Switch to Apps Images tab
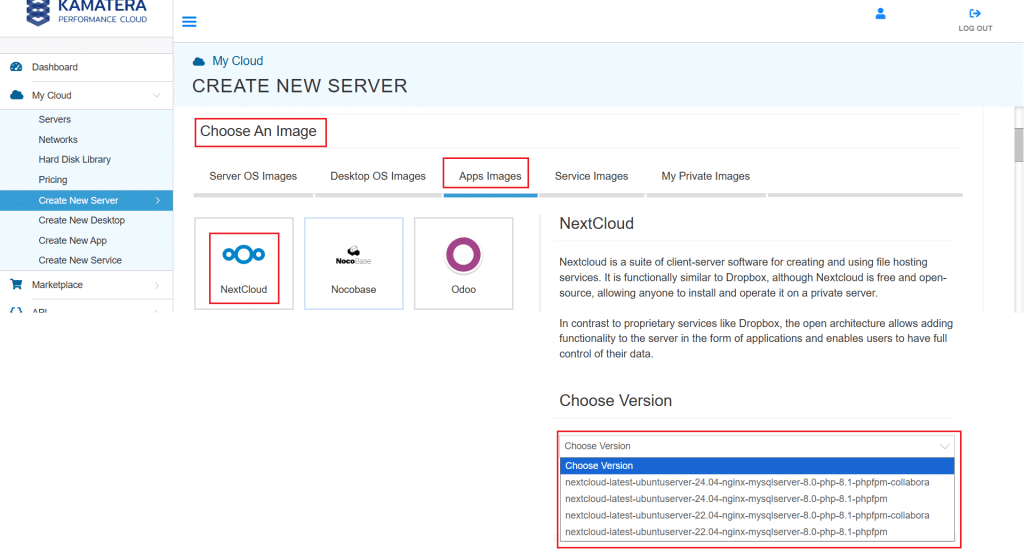The height and width of the screenshot is (557, 1024). coord(490,176)
